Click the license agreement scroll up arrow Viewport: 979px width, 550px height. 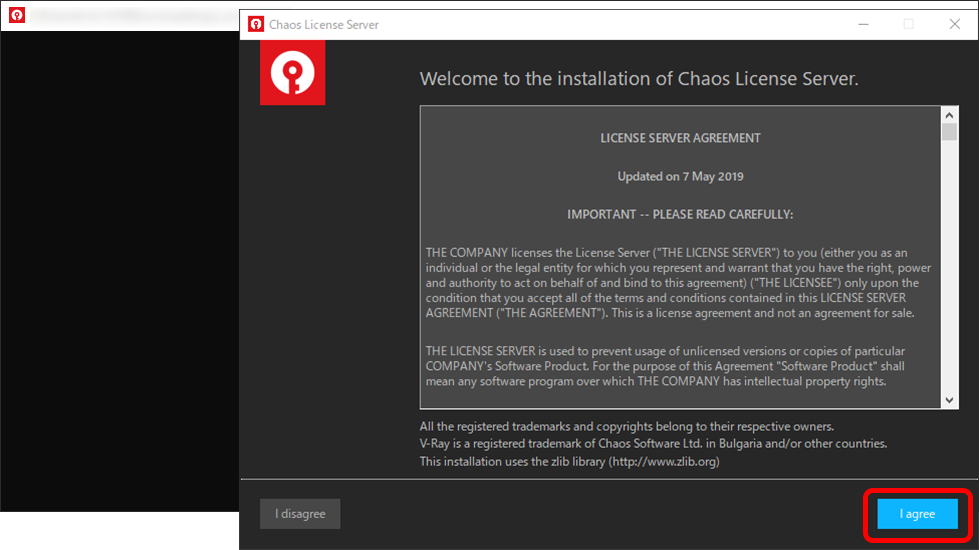949,115
